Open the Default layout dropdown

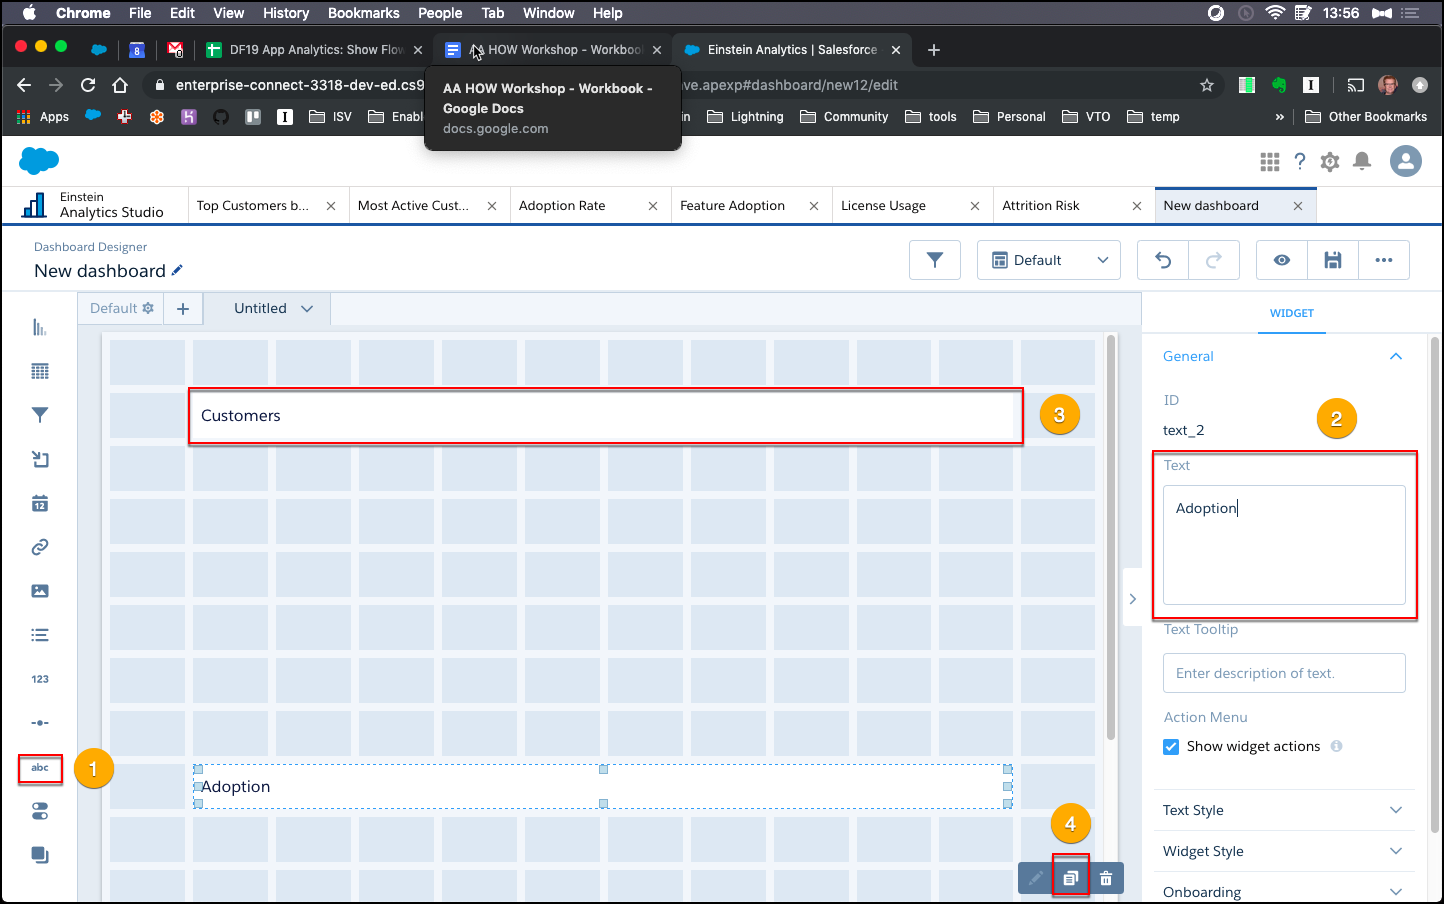(x=1049, y=260)
